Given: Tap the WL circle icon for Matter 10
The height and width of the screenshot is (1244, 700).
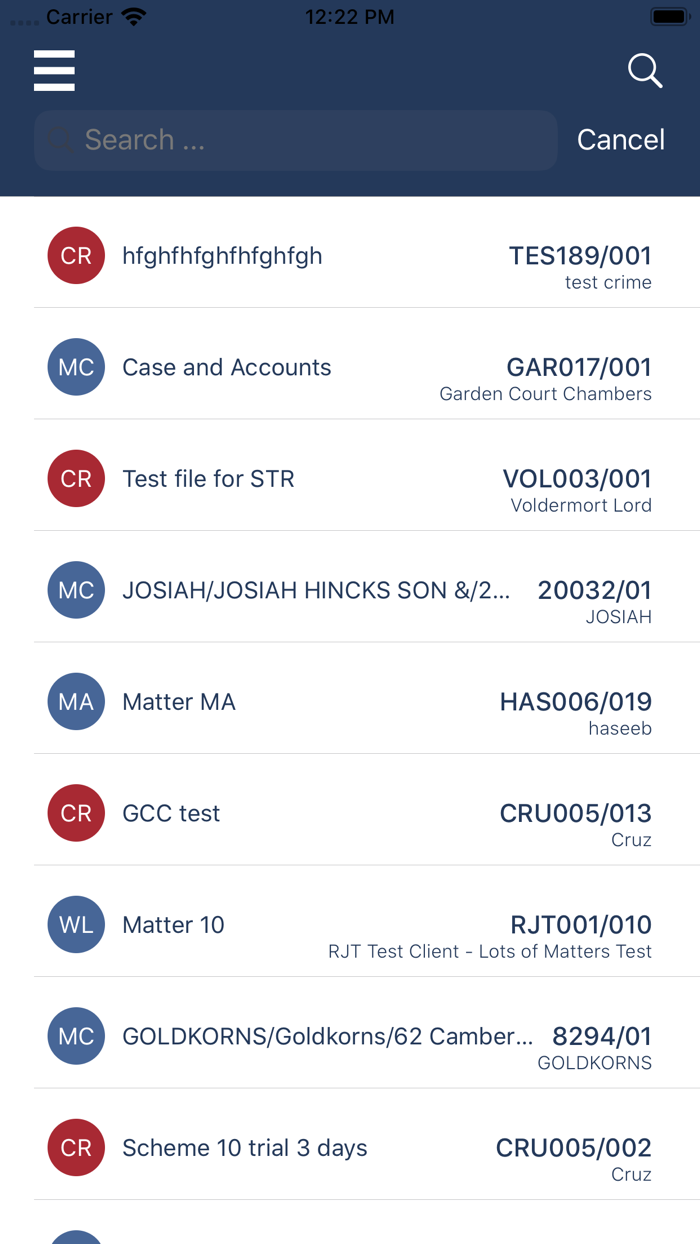Looking at the screenshot, I should pos(76,924).
